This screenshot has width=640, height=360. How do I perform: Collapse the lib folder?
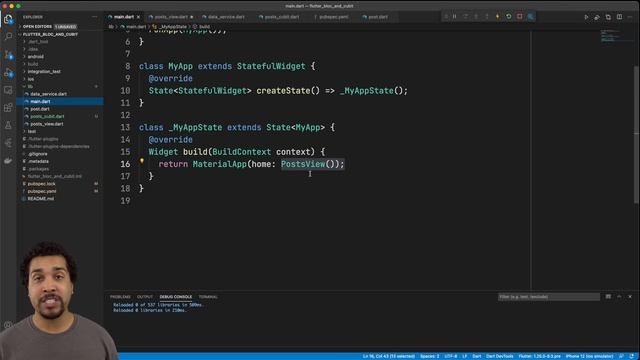30,87
